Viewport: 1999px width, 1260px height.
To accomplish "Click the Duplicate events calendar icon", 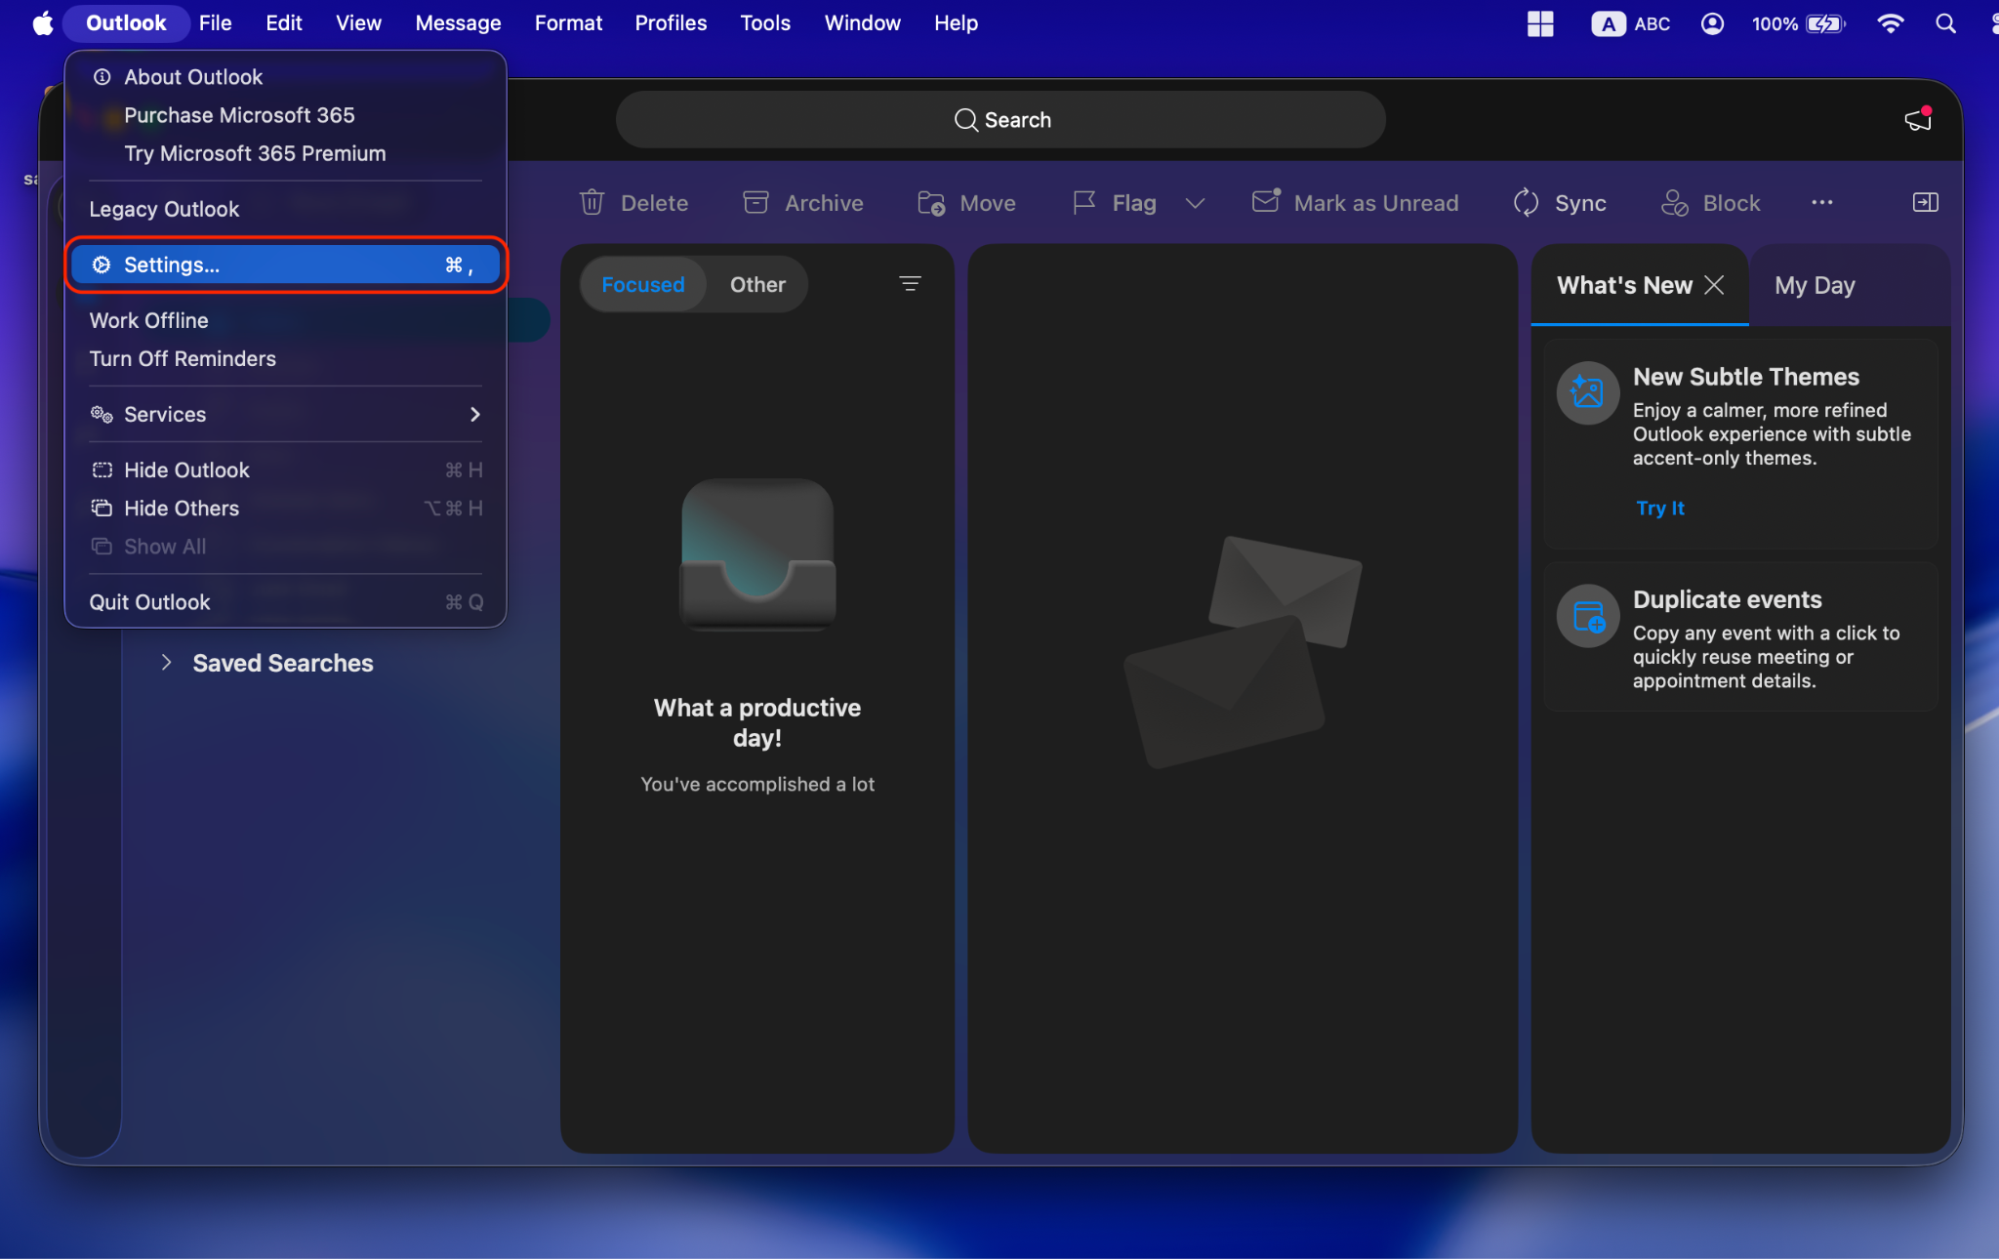I will point(1588,616).
